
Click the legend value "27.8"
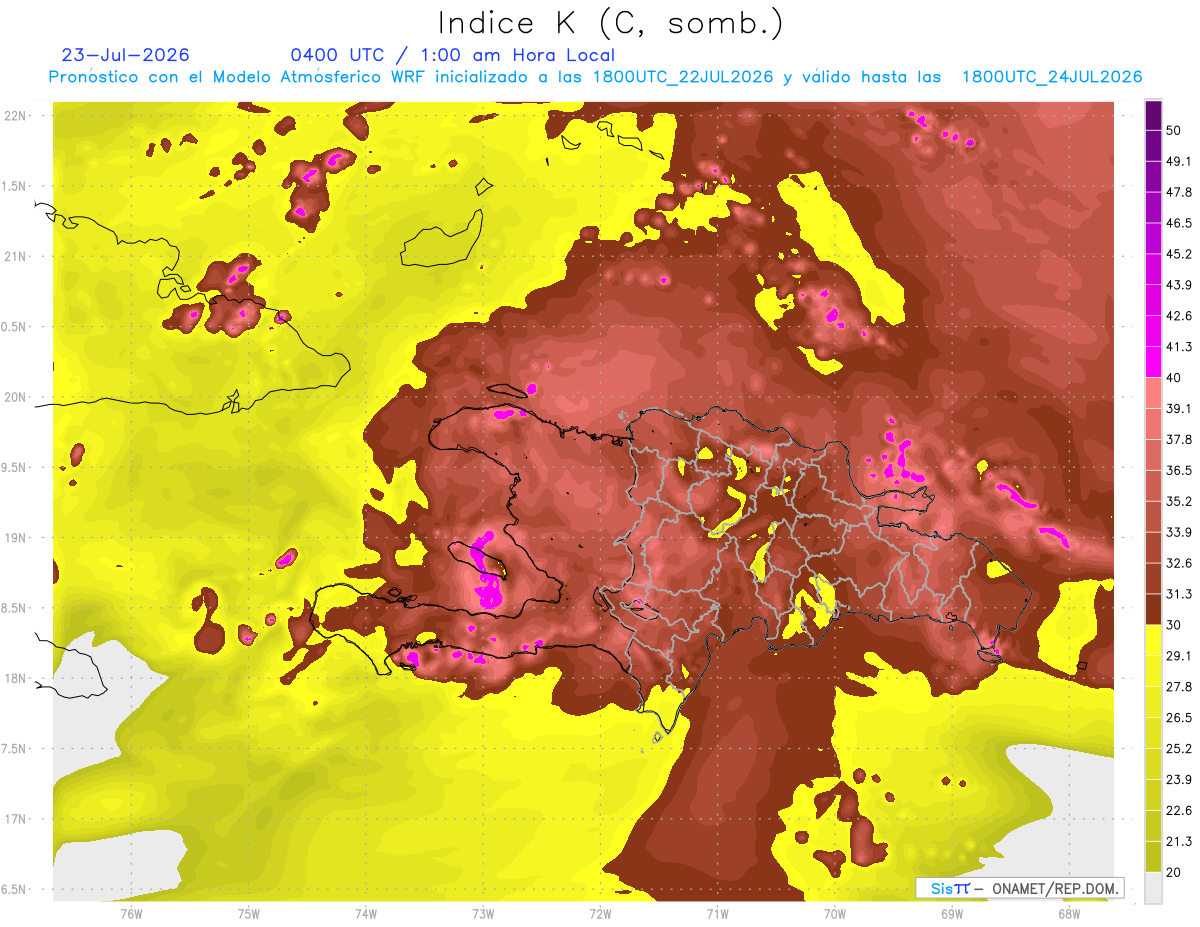click(x=1178, y=687)
